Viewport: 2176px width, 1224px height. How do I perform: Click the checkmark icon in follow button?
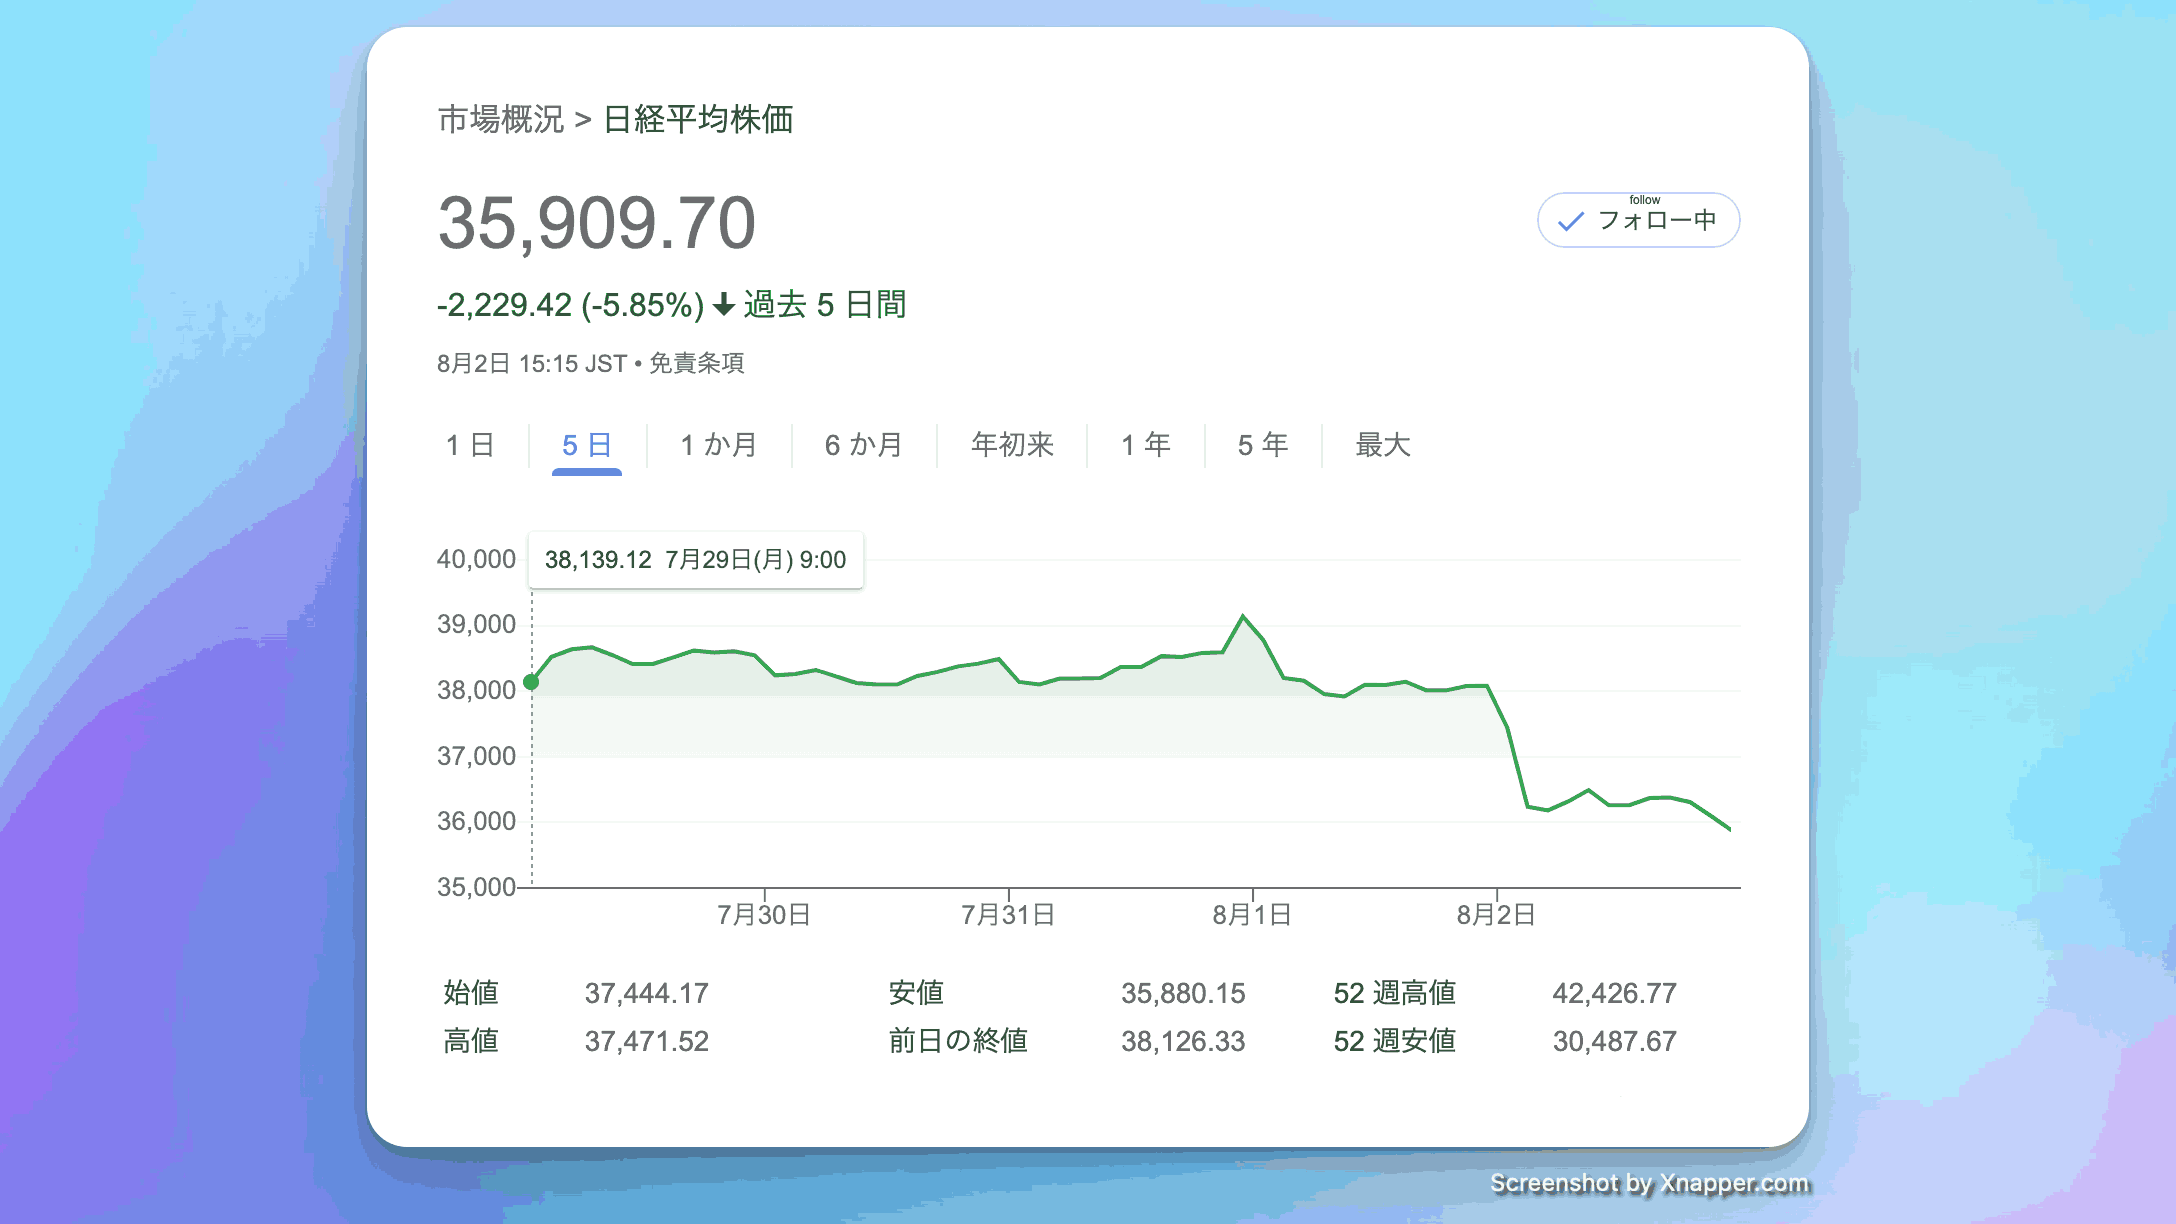tap(1571, 221)
